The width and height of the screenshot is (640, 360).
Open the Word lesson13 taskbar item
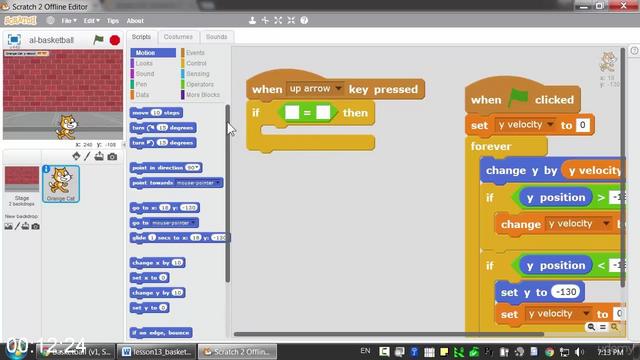(x=157, y=351)
